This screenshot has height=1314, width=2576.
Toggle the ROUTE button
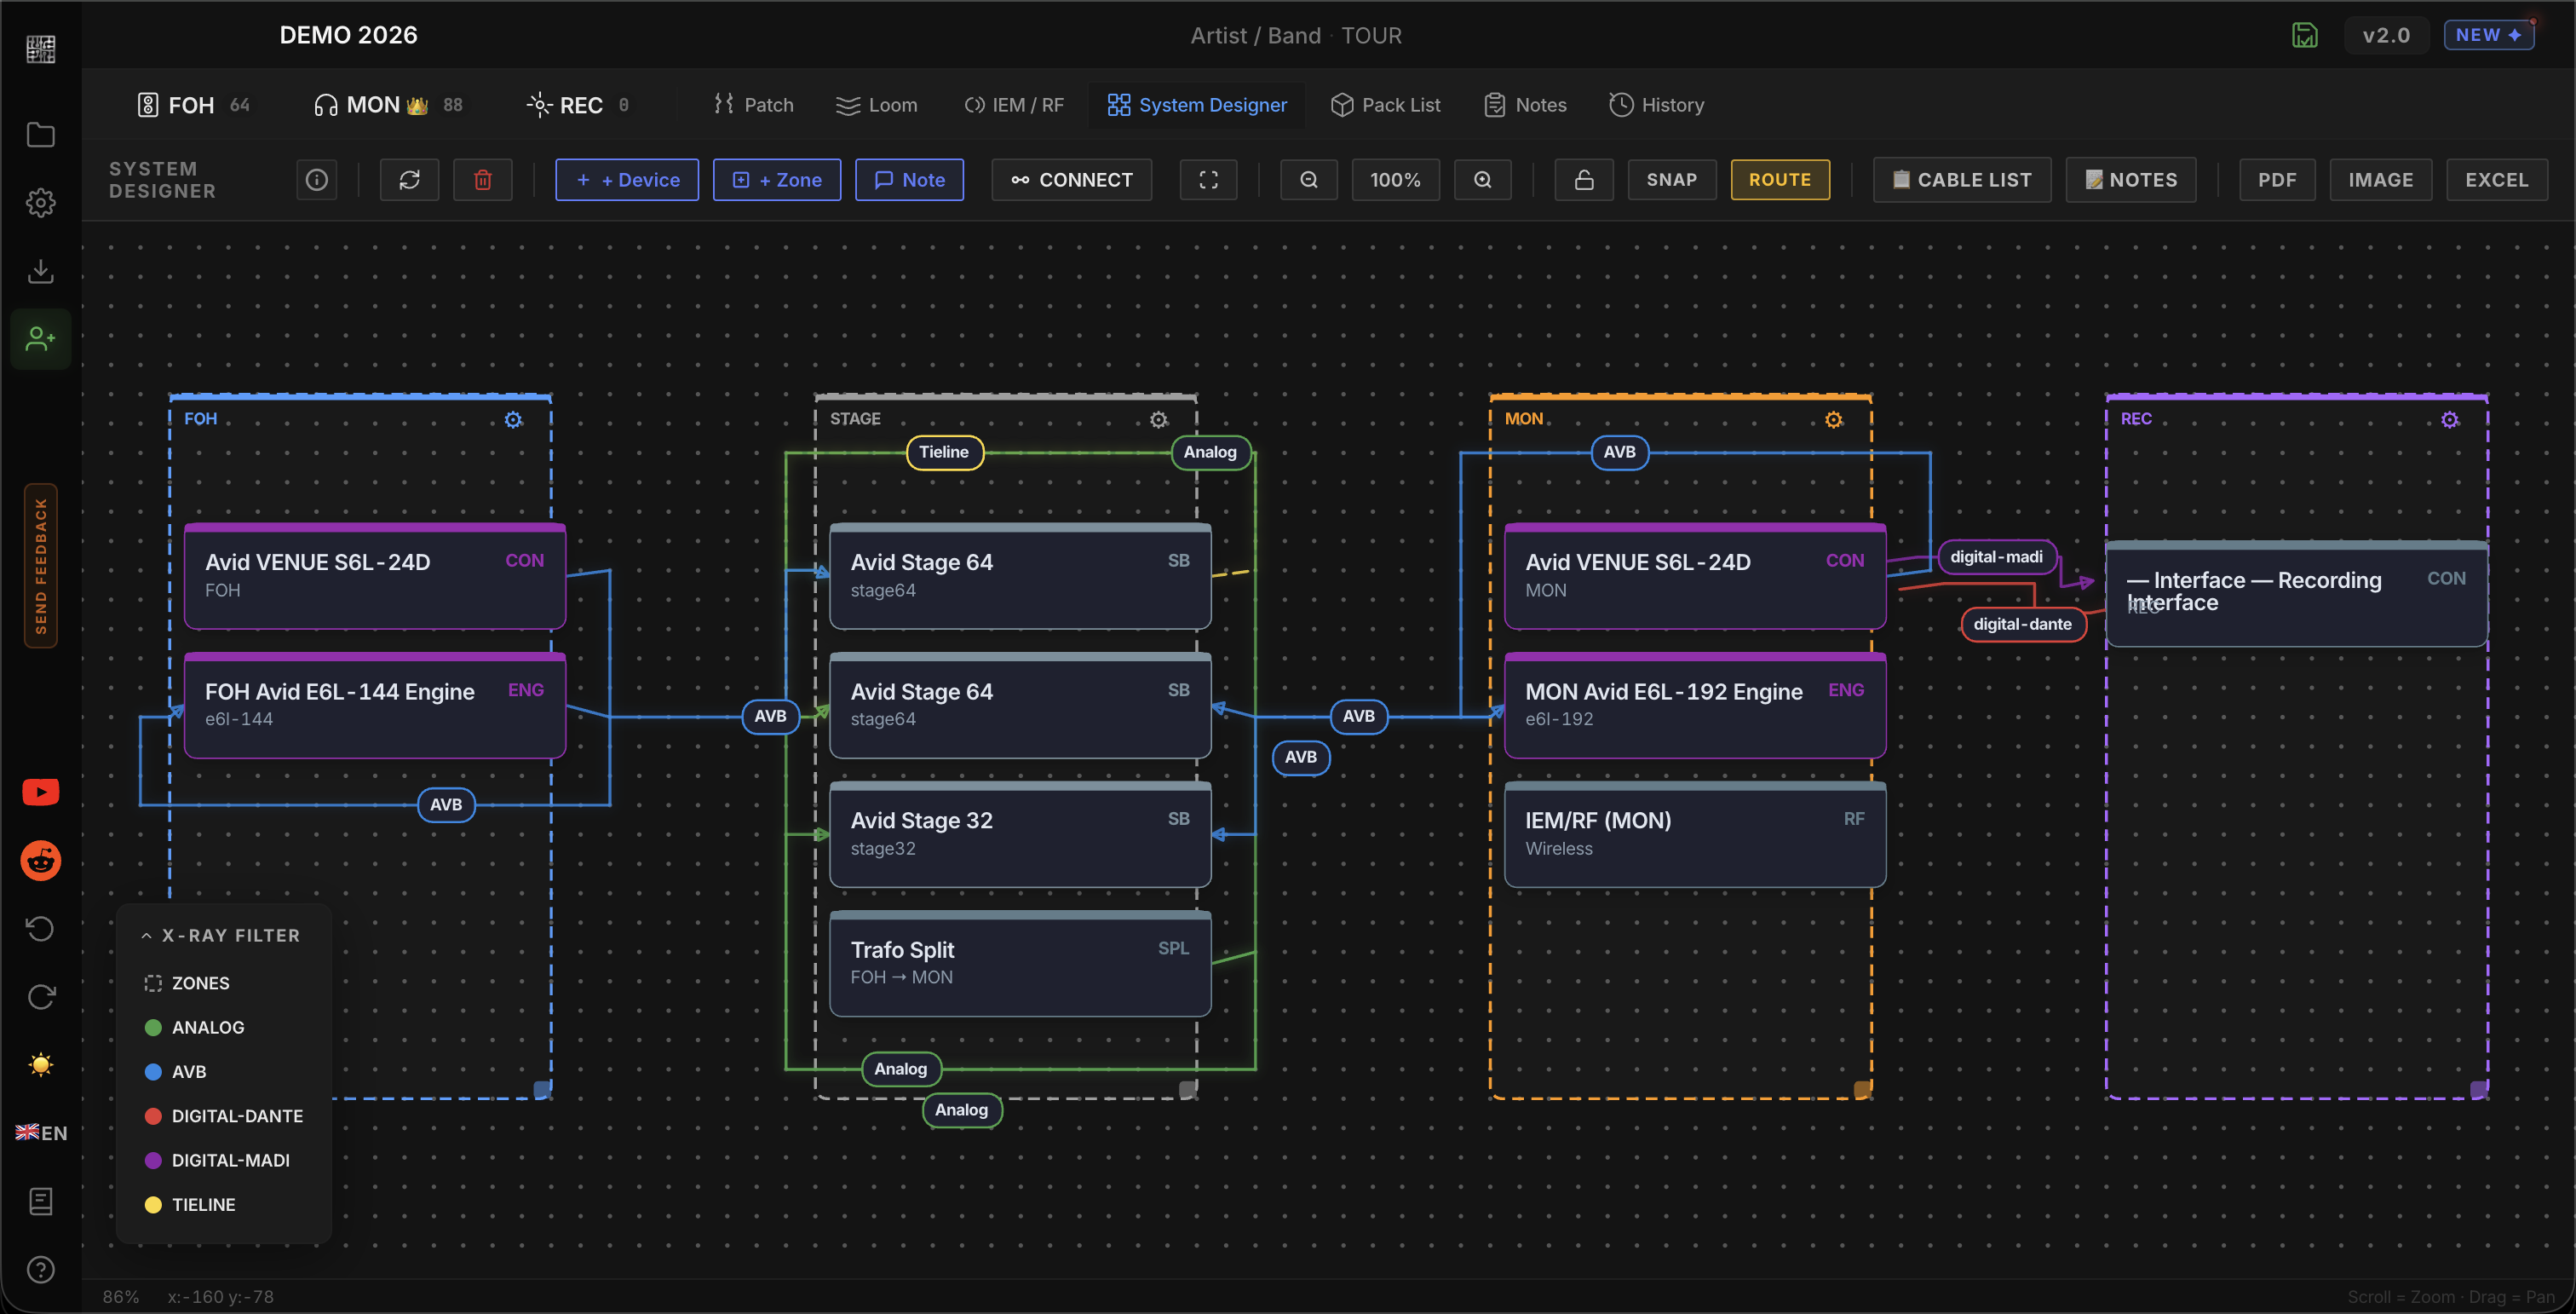point(1779,180)
